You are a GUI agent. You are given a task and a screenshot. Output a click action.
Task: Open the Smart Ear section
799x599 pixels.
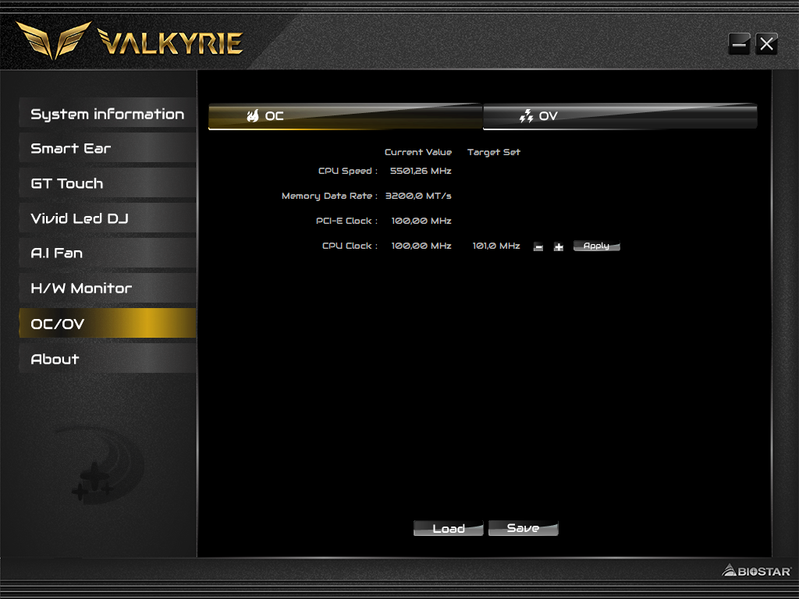108,148
